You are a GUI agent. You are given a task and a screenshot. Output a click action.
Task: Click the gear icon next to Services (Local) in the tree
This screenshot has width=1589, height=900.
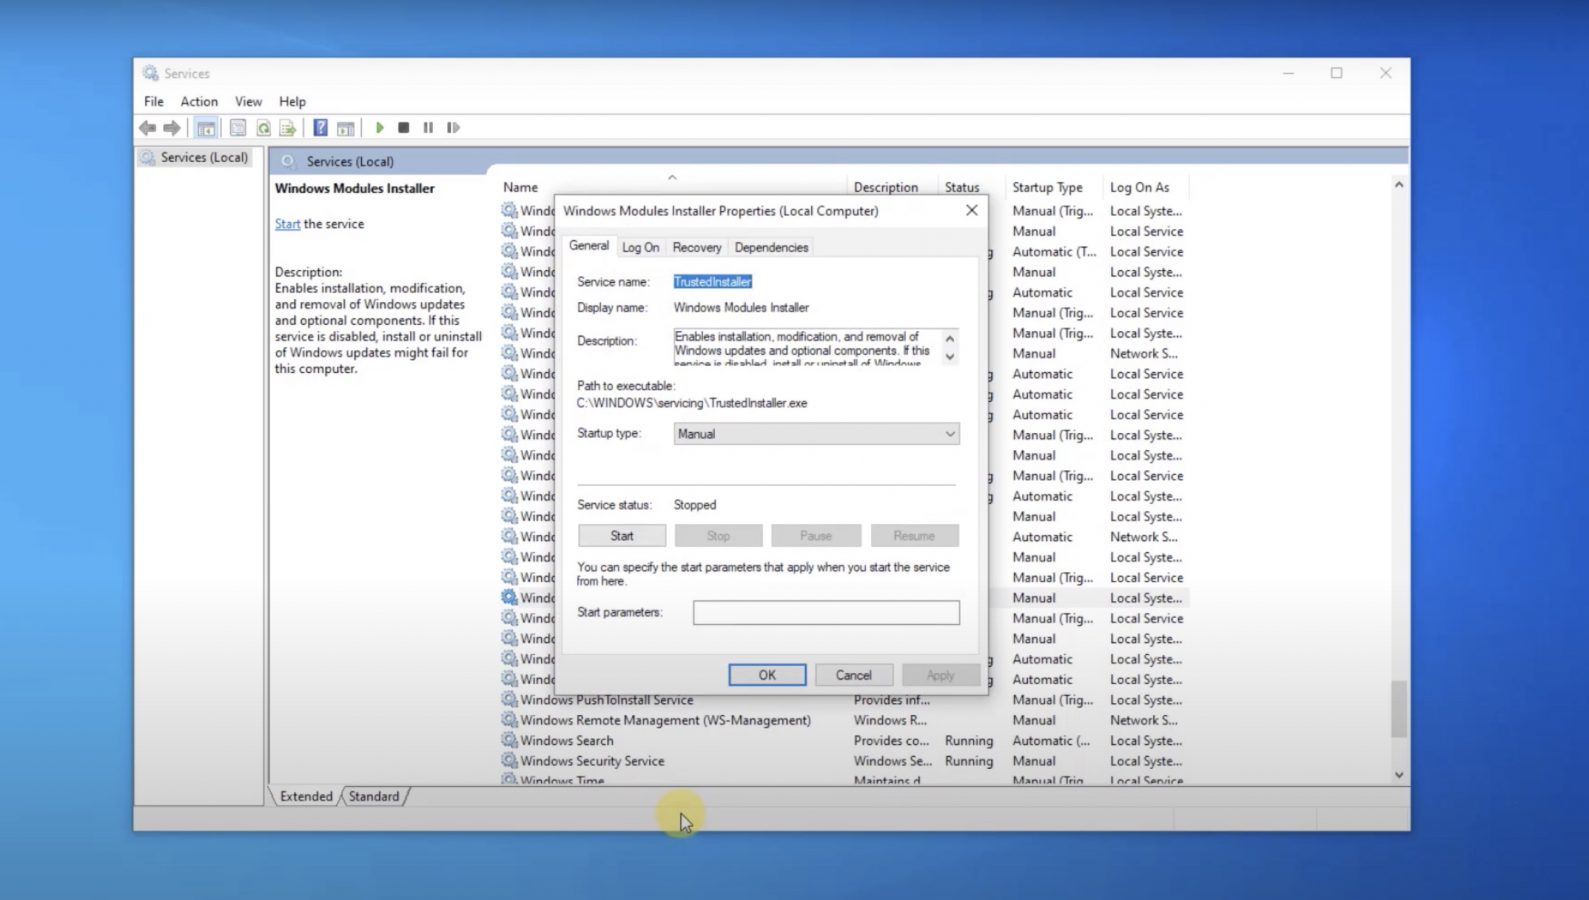point(148,158)
